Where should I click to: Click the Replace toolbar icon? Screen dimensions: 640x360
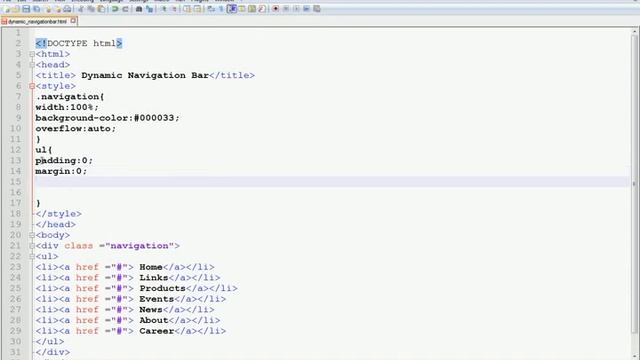click(x=149, y=9)
